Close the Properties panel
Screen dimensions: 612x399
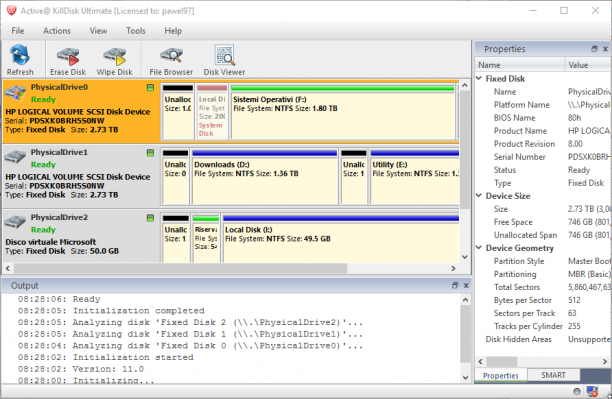(x=605, y=49)
